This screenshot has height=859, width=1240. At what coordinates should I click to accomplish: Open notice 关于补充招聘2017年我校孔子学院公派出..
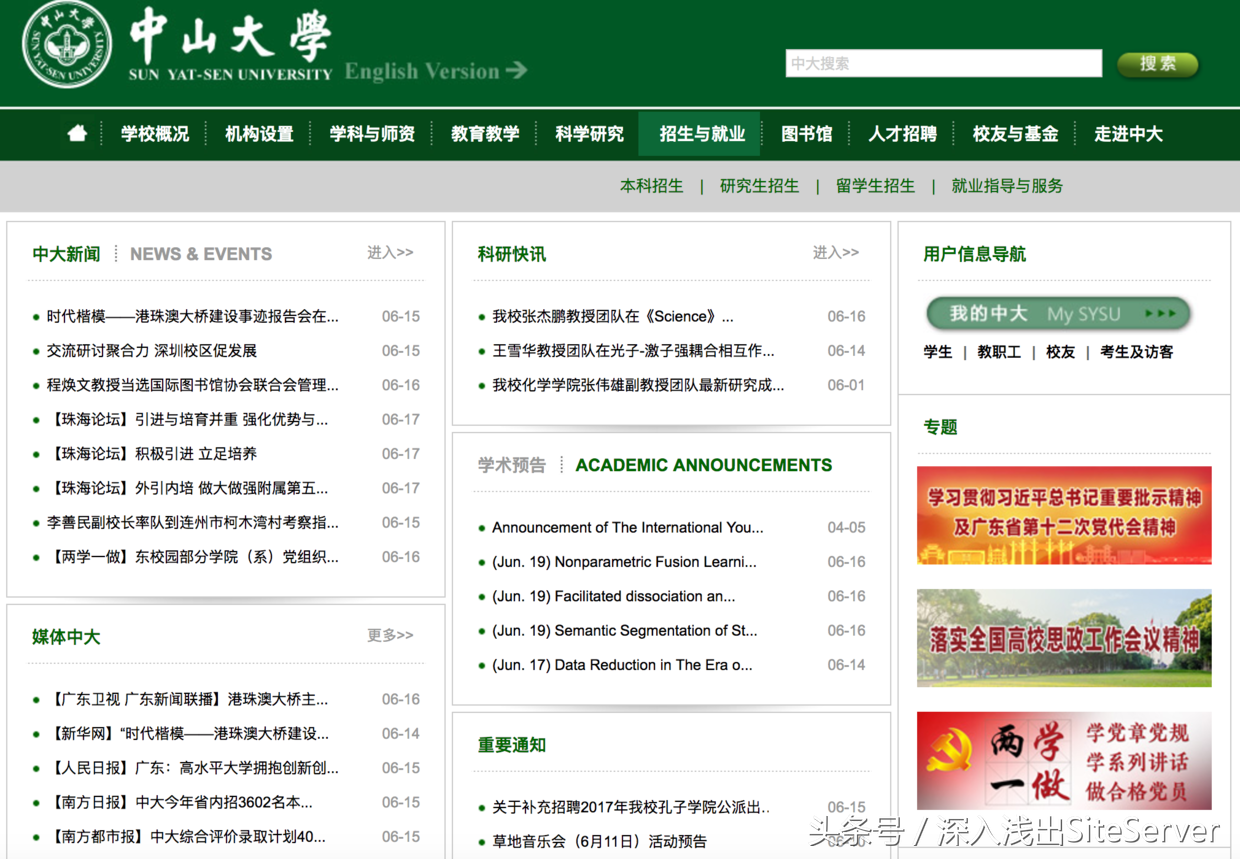click(632, 807)
